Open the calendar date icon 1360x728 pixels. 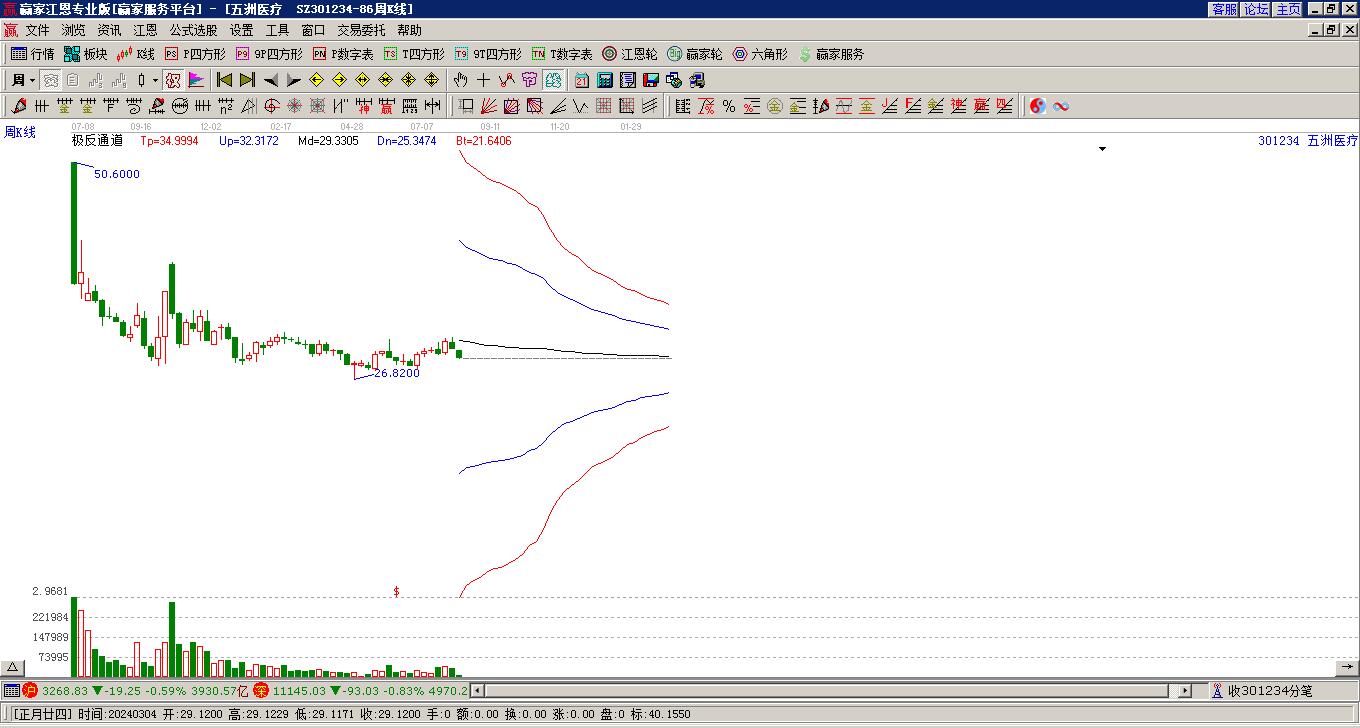point(582,80)
